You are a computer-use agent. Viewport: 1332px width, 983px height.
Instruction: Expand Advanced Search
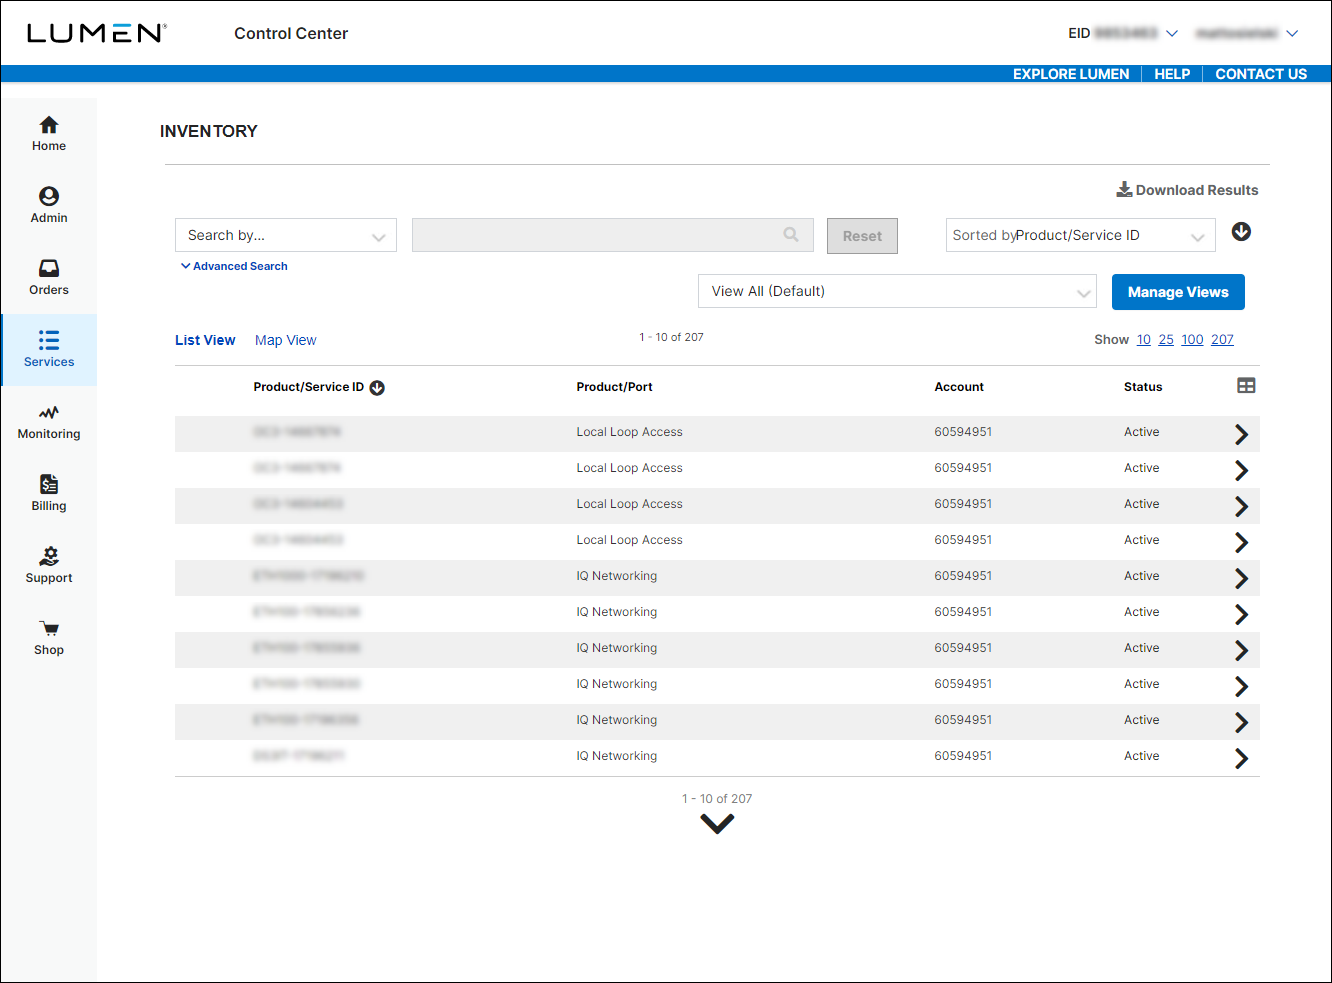234,266
